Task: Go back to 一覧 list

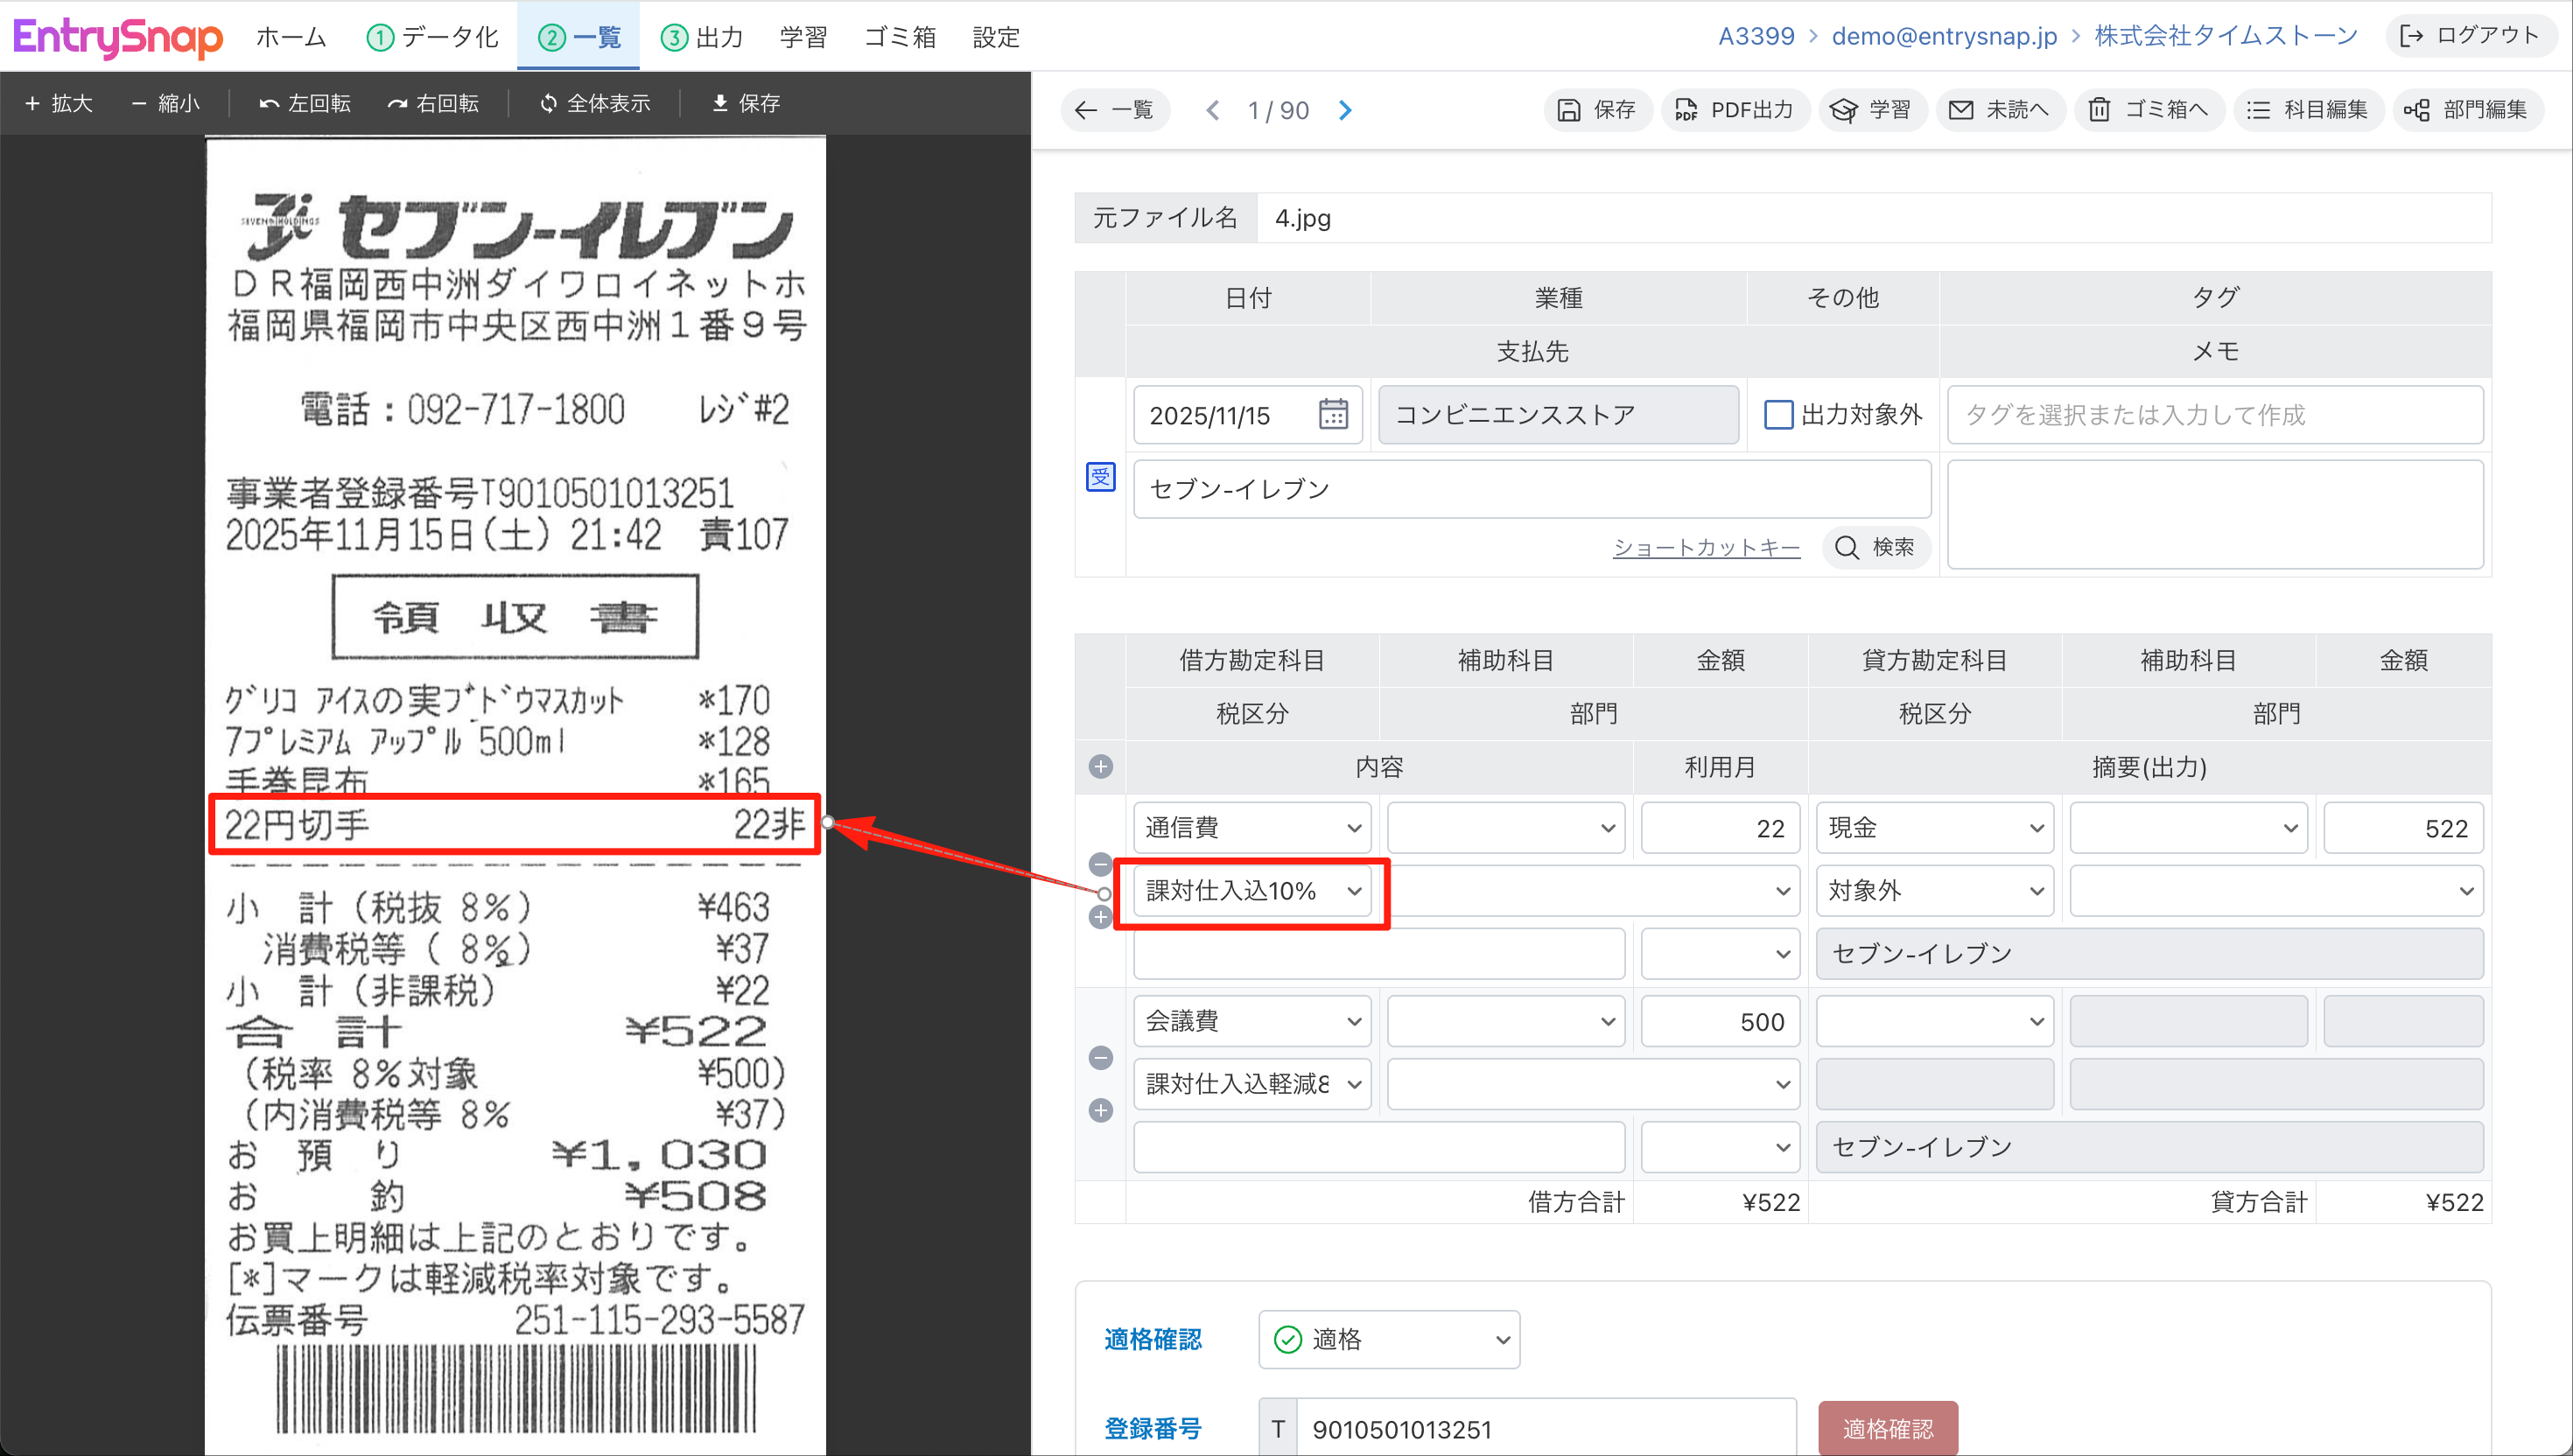Action: click(1114, 110)
